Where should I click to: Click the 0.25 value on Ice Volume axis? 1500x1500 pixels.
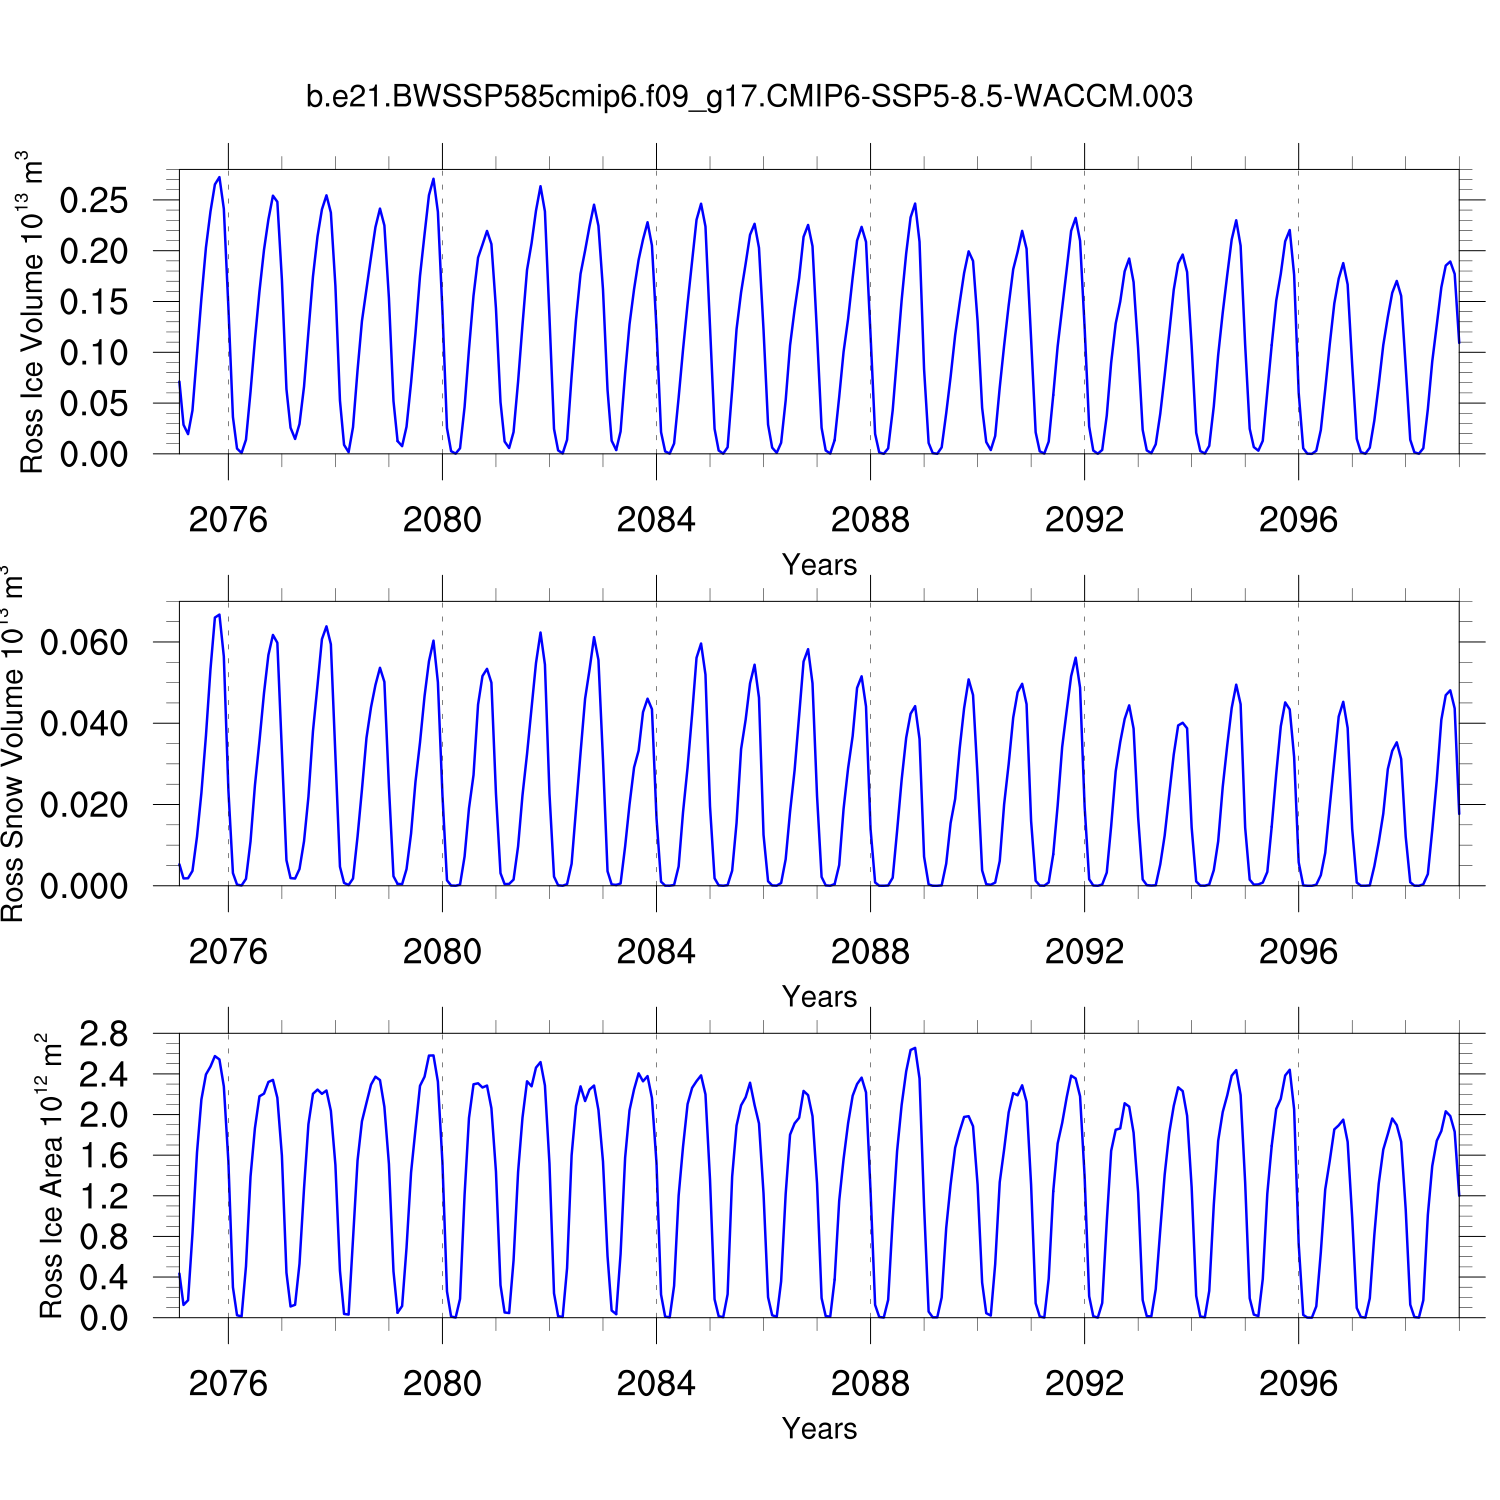pos(94,201)
